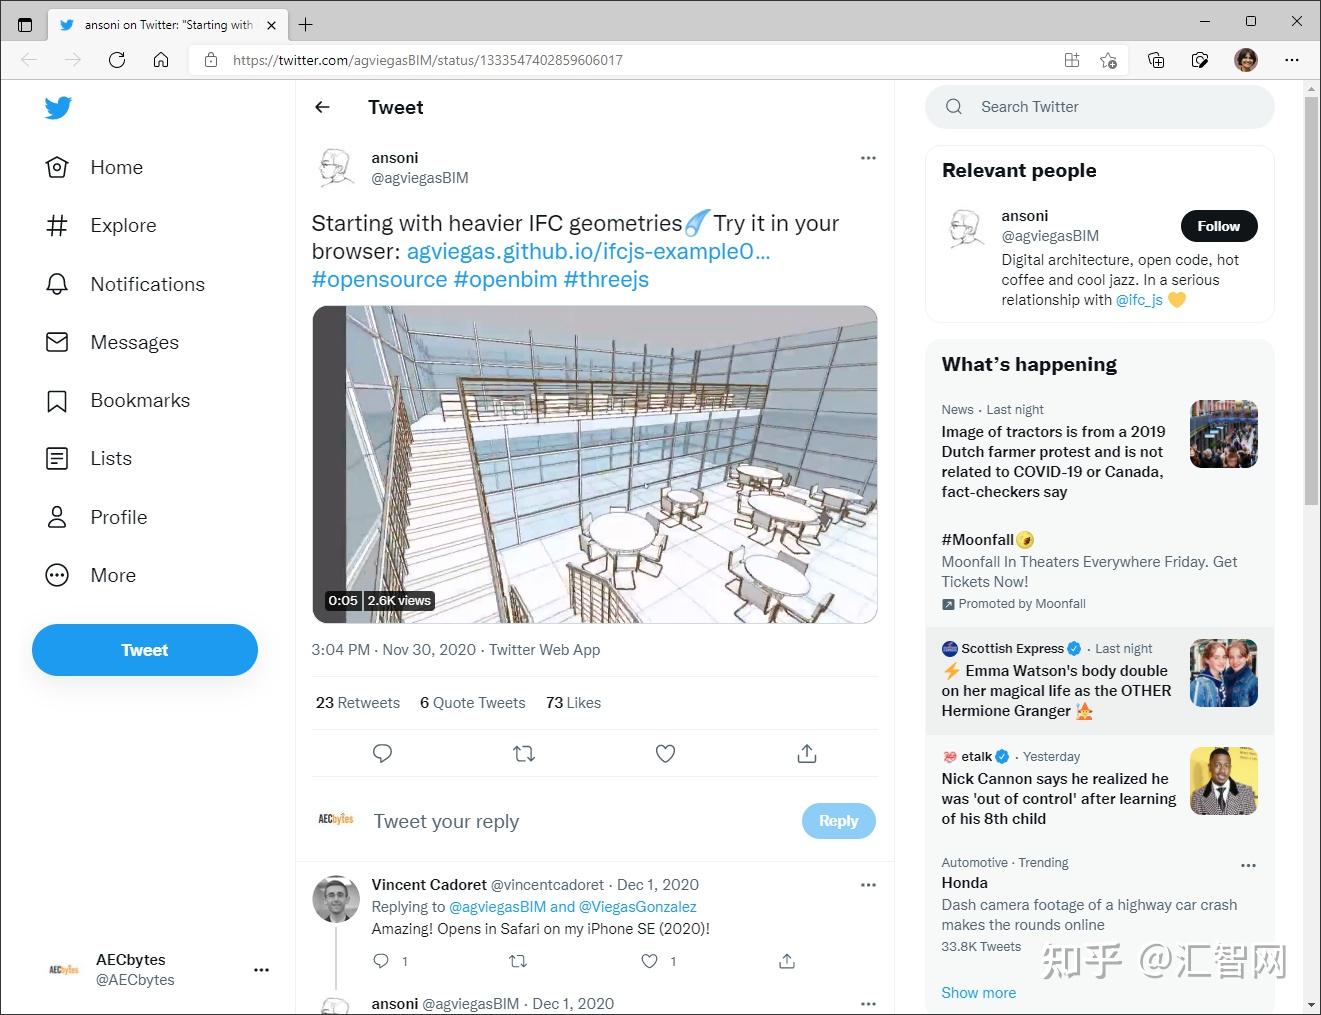Open the more options for ansoni's main tweet
The width and height of the screenshot is (1321, 1015).
[868, 158]
